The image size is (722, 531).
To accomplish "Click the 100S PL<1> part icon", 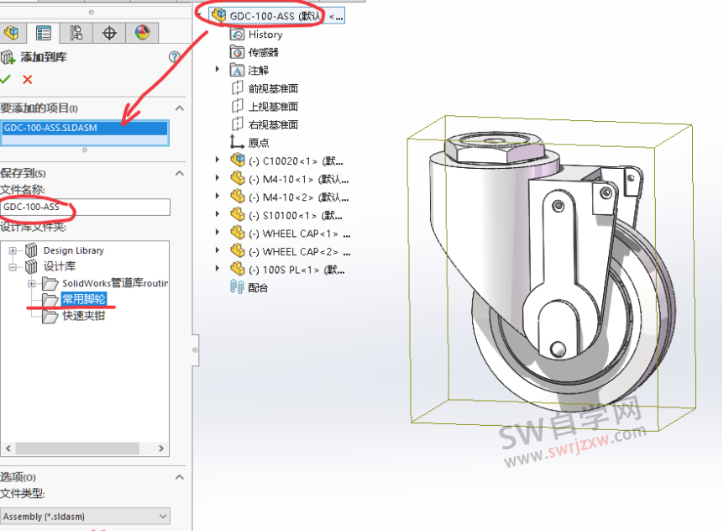I will pyautogui.click(x=237, y=268).
